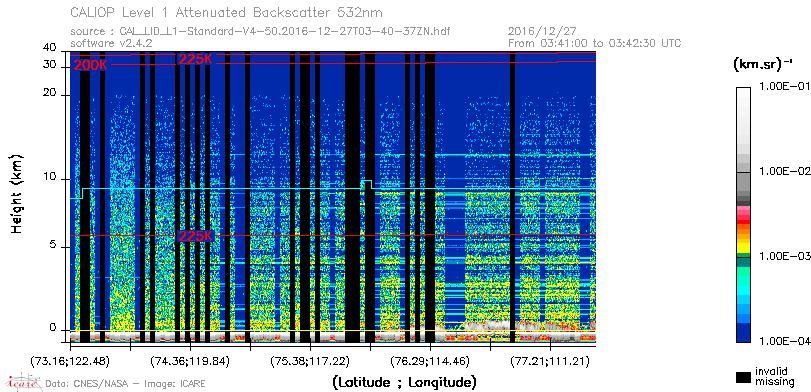Click the 'Data: CNES/NASA - Image: ICARE' credit

(126, 384)
